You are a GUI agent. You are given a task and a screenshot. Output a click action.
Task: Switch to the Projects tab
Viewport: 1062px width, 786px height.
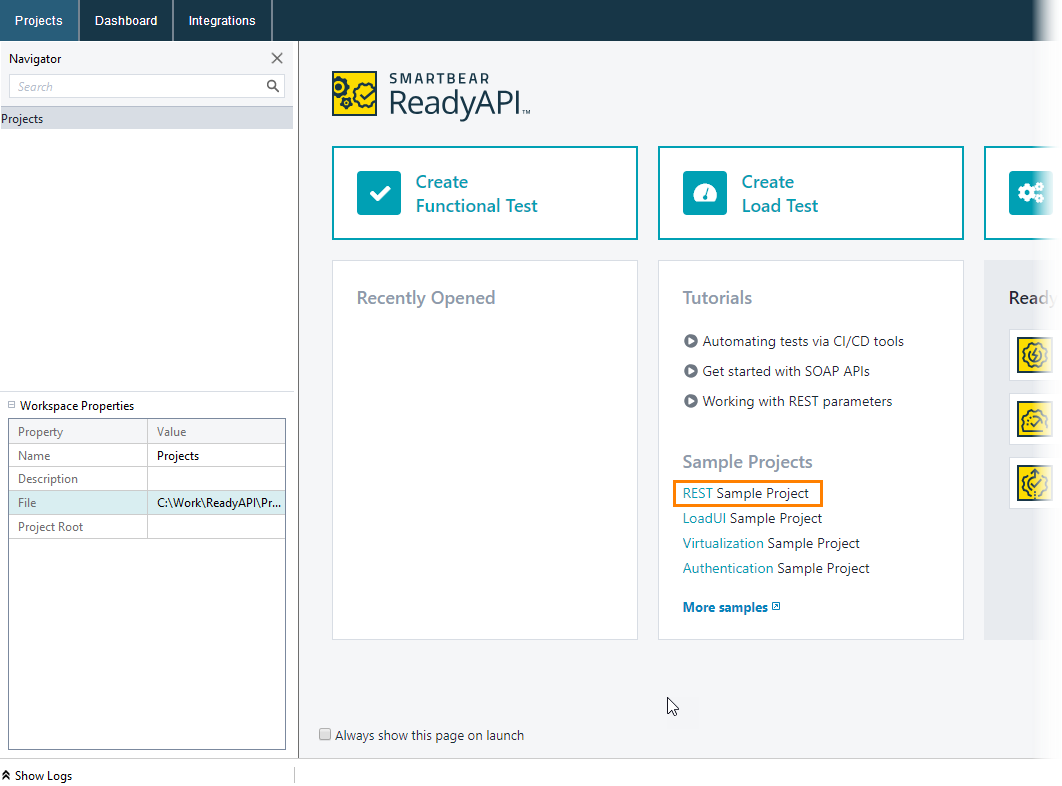point(39,20)
